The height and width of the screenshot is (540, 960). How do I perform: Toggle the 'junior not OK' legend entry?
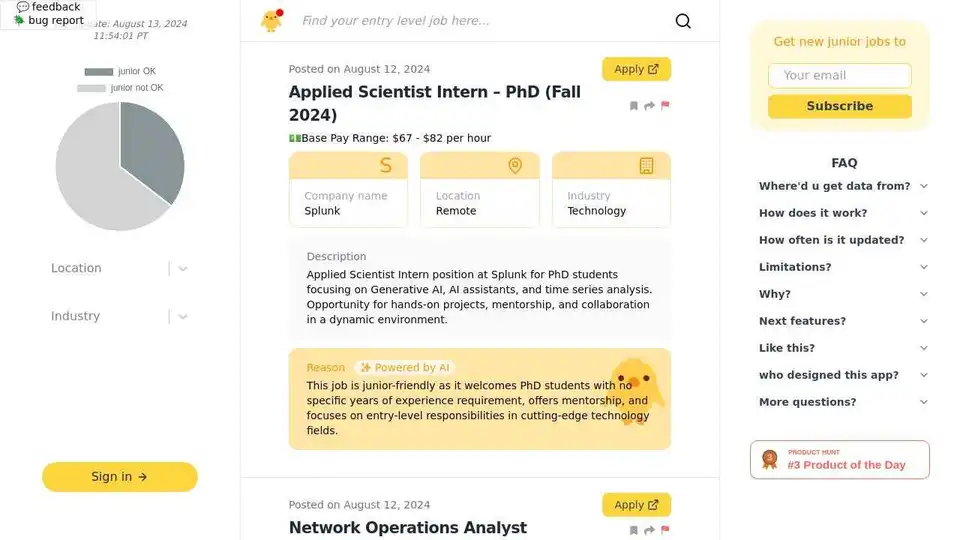point(120,88)
